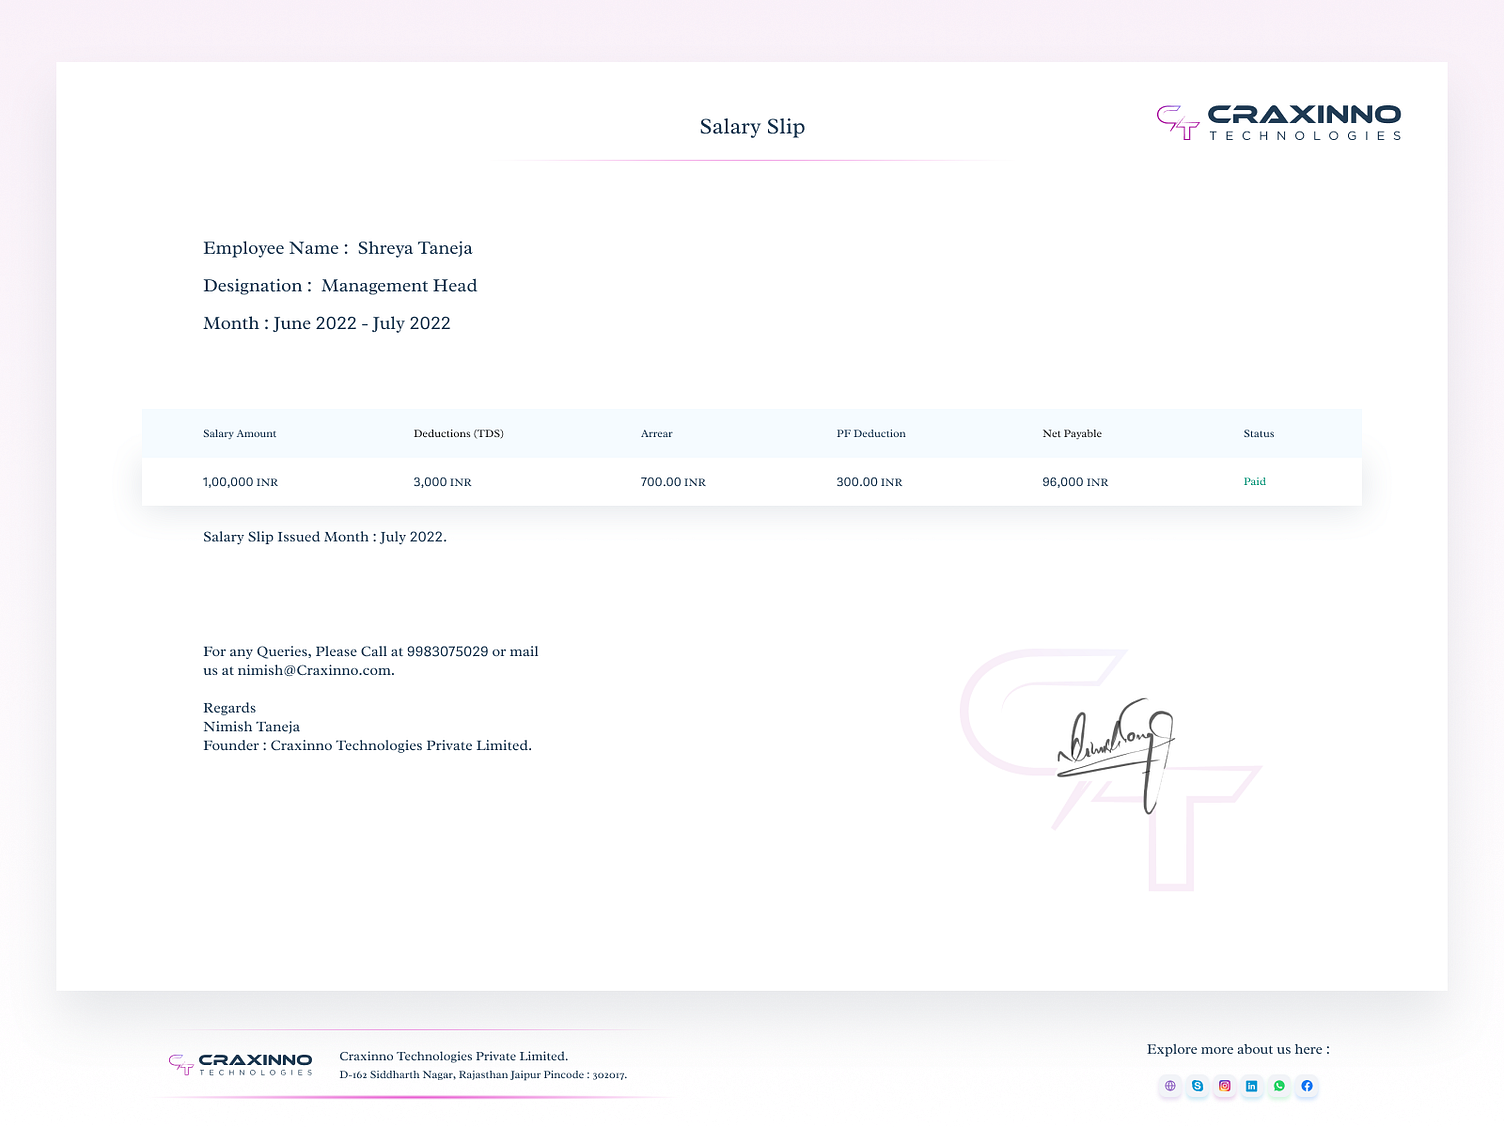Select the 1,00,000 INR salary value

point(241,482)
